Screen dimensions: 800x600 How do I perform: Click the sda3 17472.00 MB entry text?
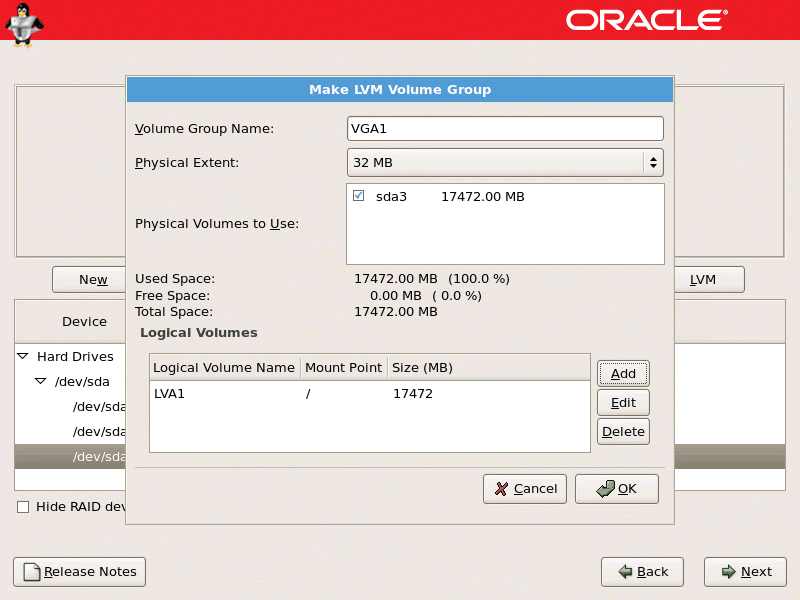450,196
